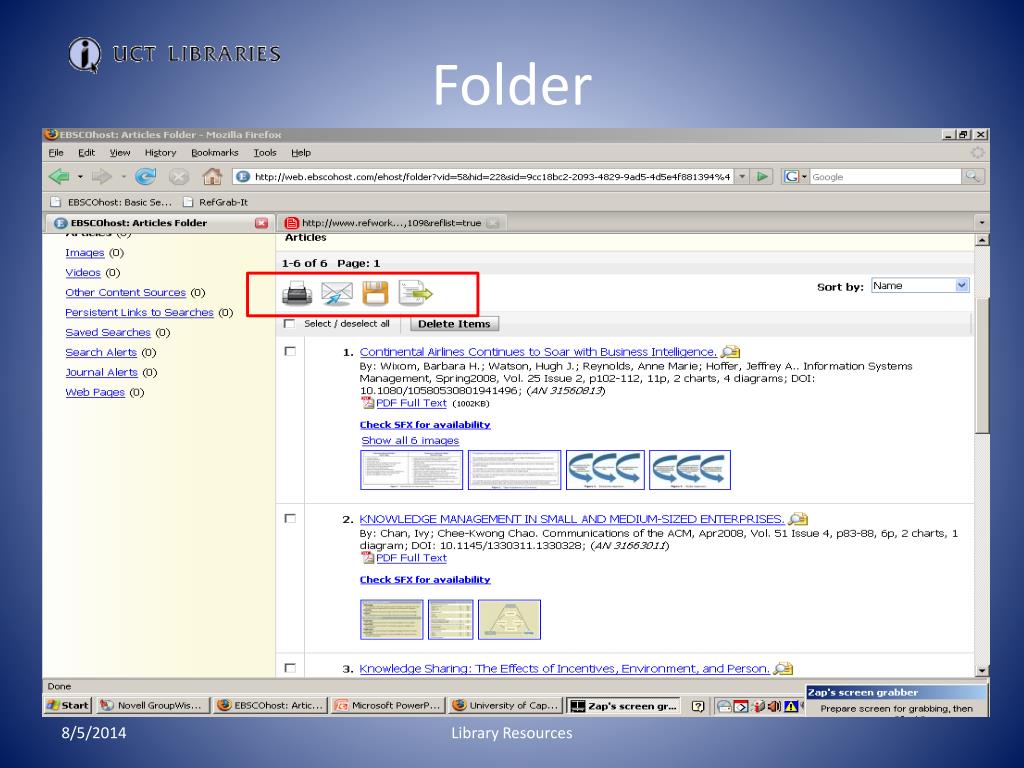Click volume speaker tray icon

[x=775, y=706]
